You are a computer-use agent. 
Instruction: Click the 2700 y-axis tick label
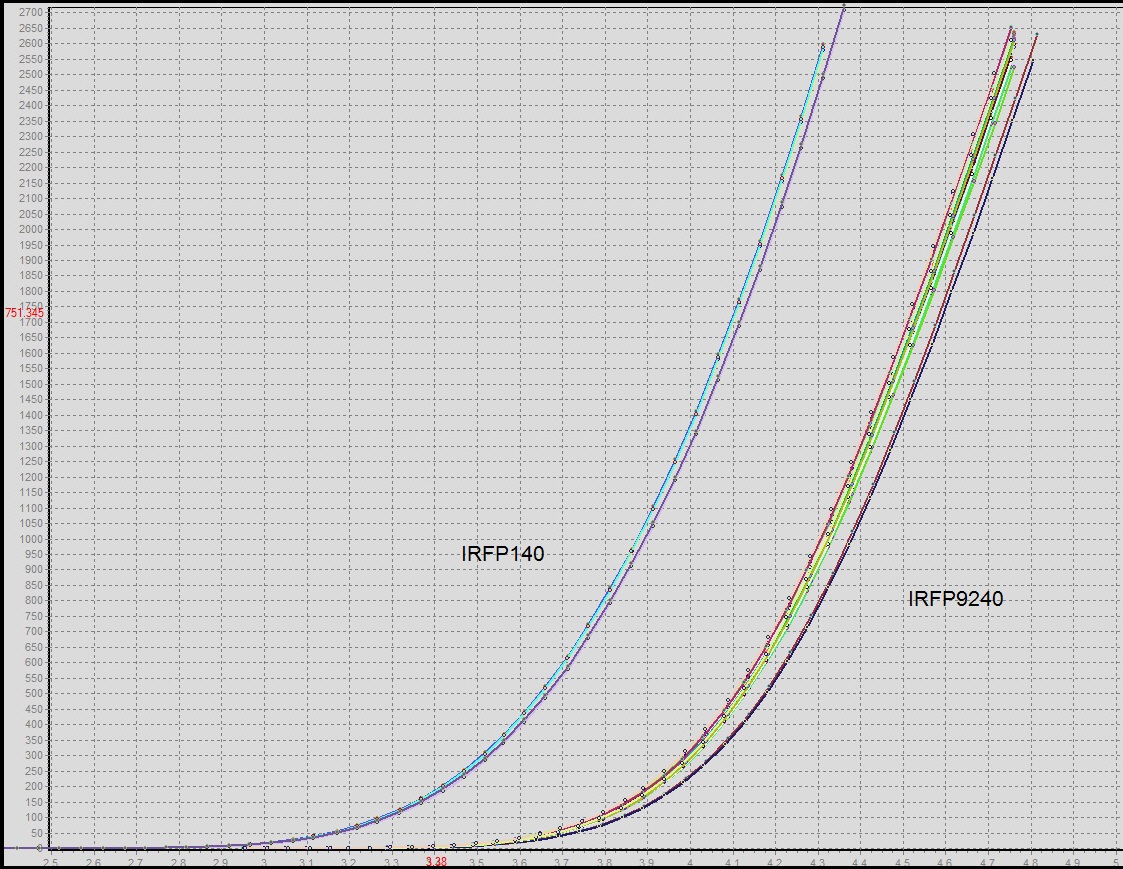[30, 12]
